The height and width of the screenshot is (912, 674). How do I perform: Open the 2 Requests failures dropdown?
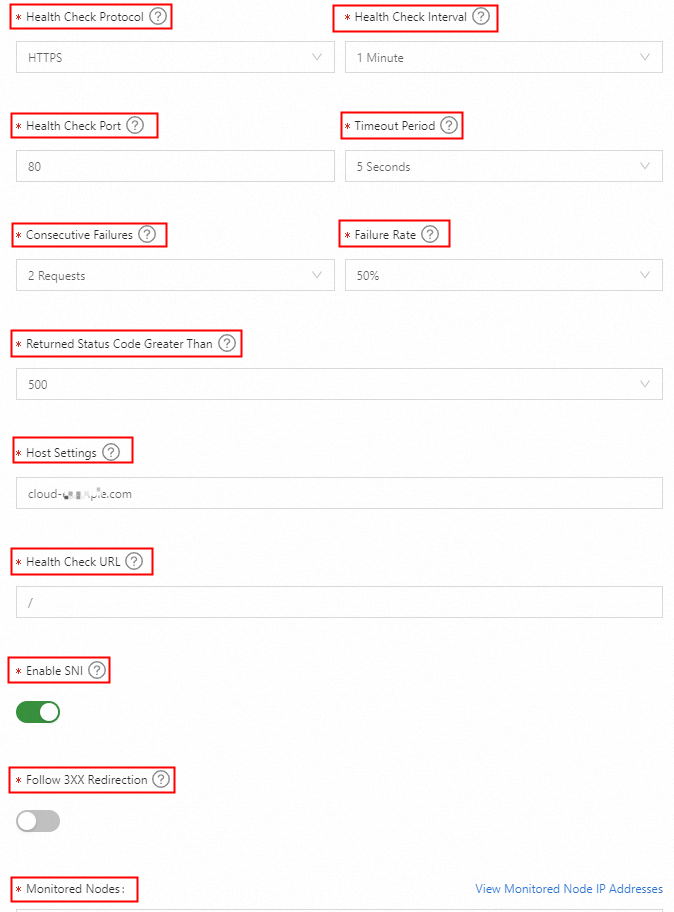175,275
